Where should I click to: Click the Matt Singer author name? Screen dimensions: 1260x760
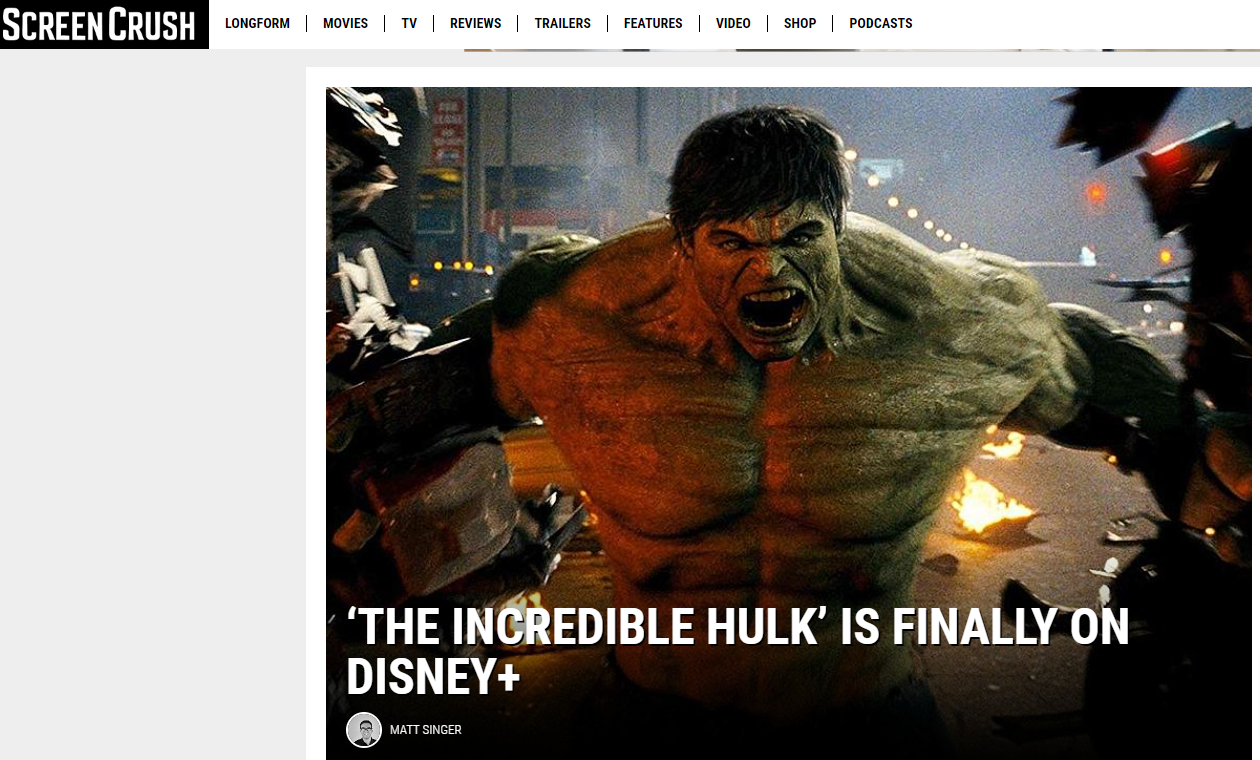(x=426, y=730)
